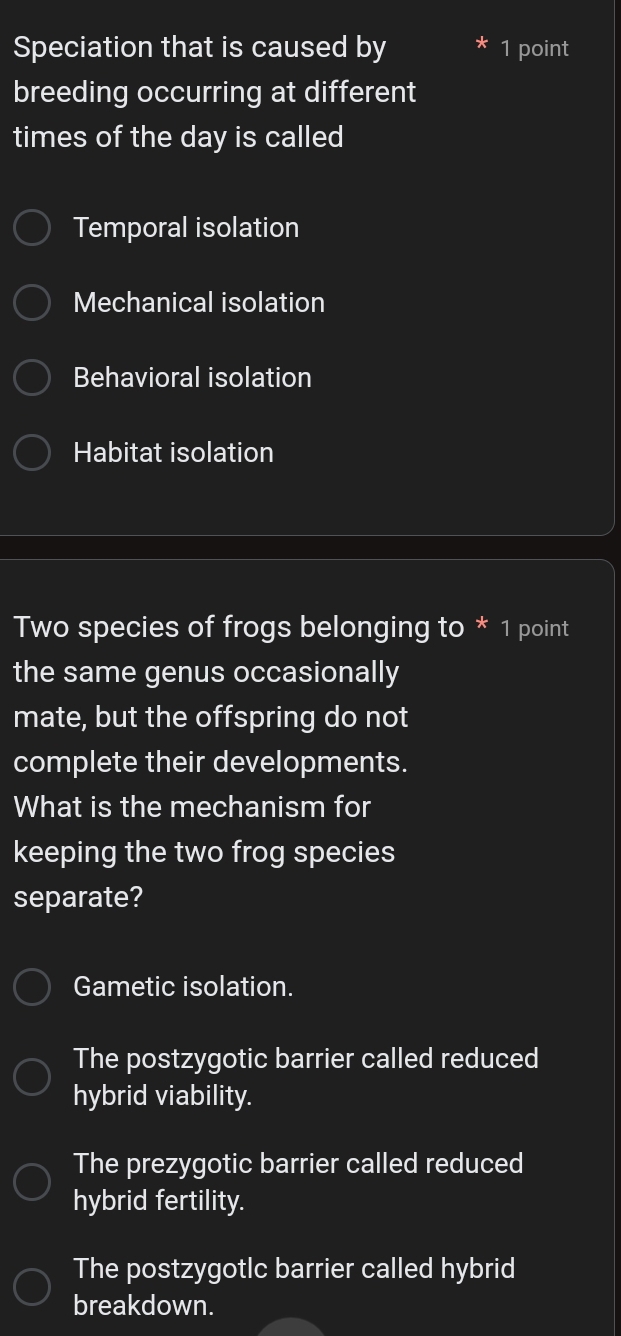Click the red asterisk on the frog question

481,626
